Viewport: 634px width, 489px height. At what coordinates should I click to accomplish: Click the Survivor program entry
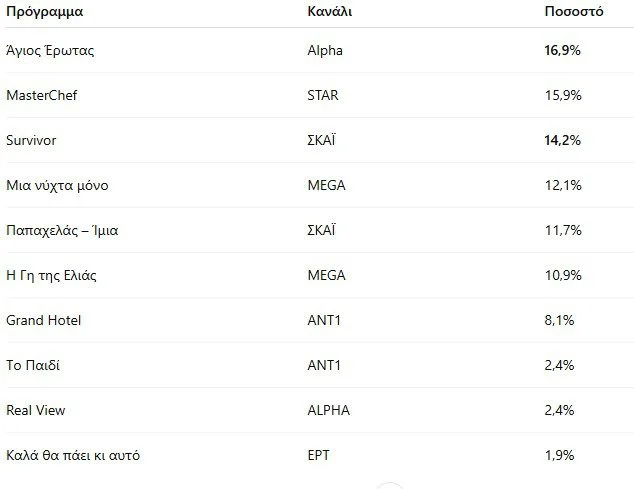(31, 140)
